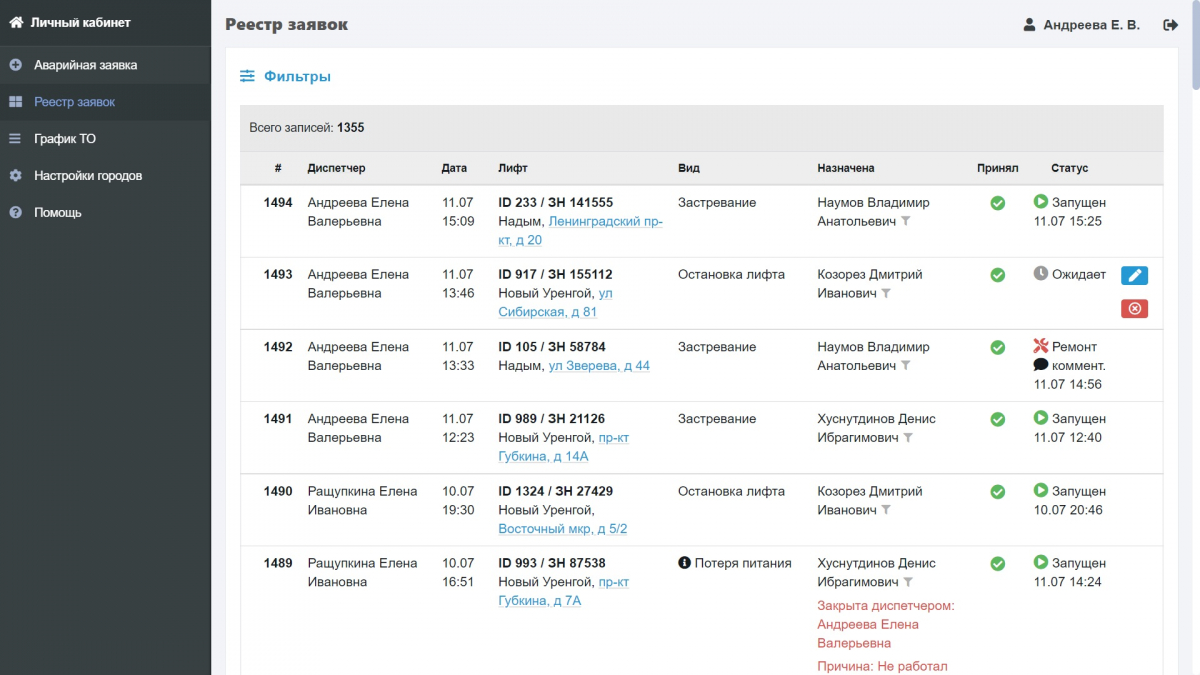
Task: Click dispatcher Ращупкина Елена Ивановна in row 1490
Action: point(362,500)
